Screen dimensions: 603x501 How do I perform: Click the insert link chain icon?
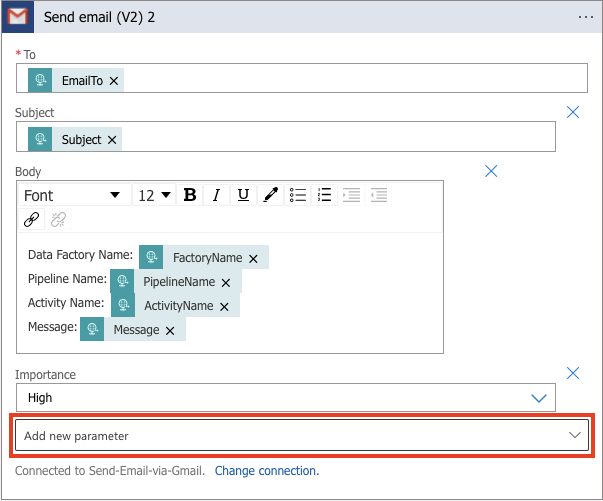tap(32, 220)
